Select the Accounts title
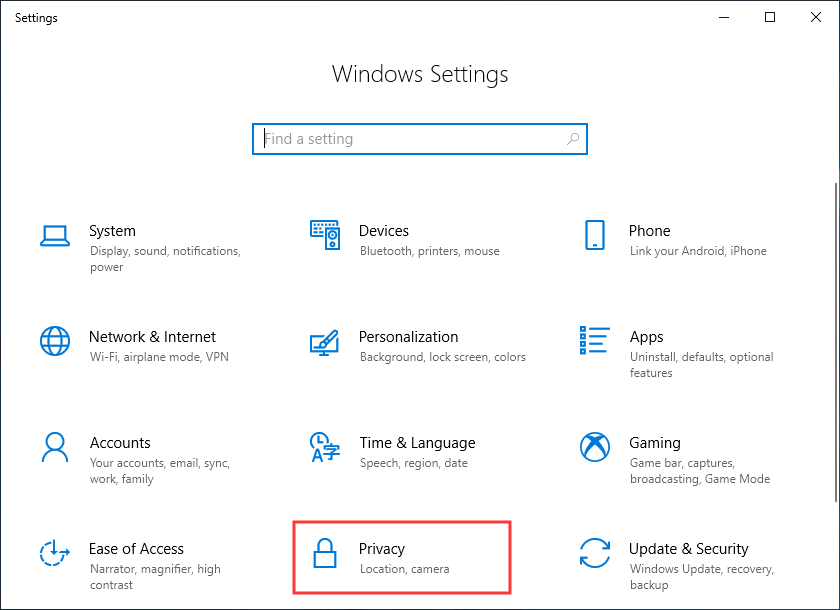 click(x=120, y=443)
